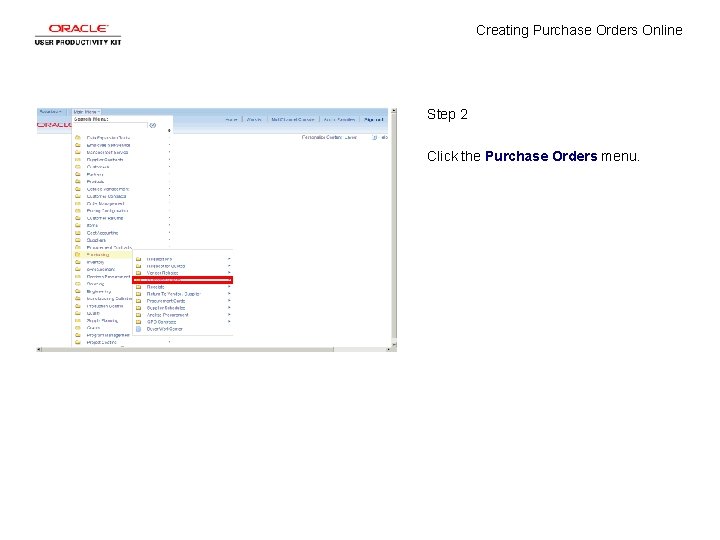Click the Requests for Quotes folder icon
Viewport: 720px width, 540px height.
point(139,266)
